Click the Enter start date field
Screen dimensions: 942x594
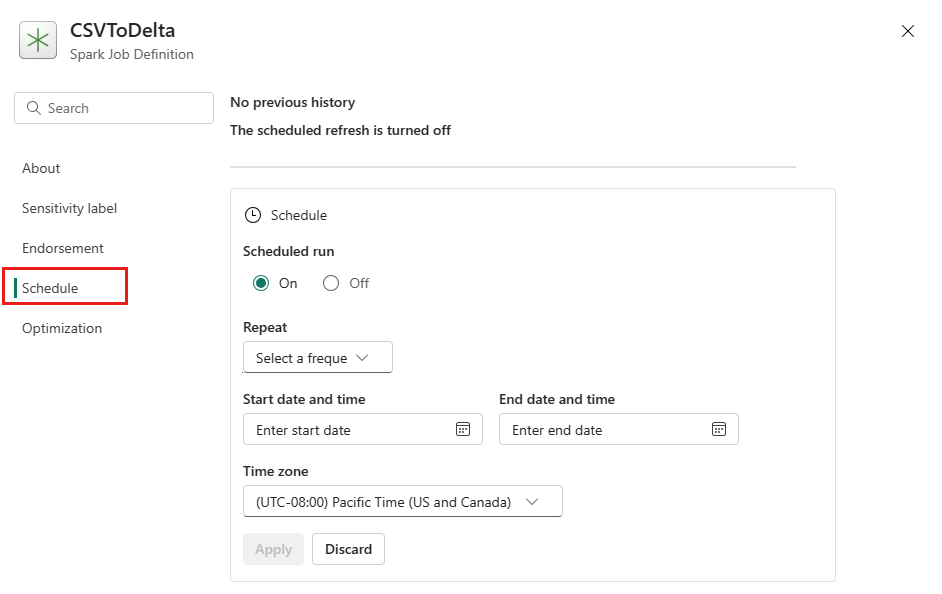tap(350, 429)
